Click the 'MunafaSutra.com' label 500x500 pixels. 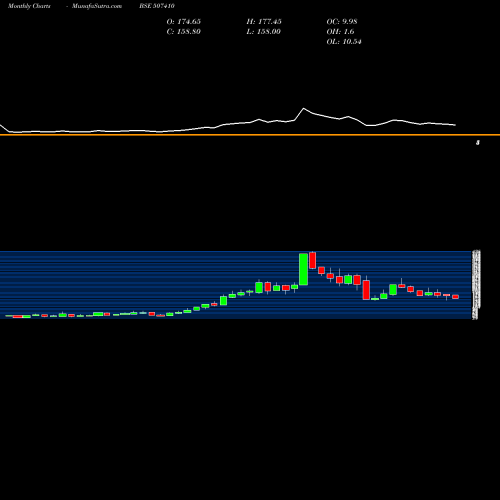pos(97,6)
